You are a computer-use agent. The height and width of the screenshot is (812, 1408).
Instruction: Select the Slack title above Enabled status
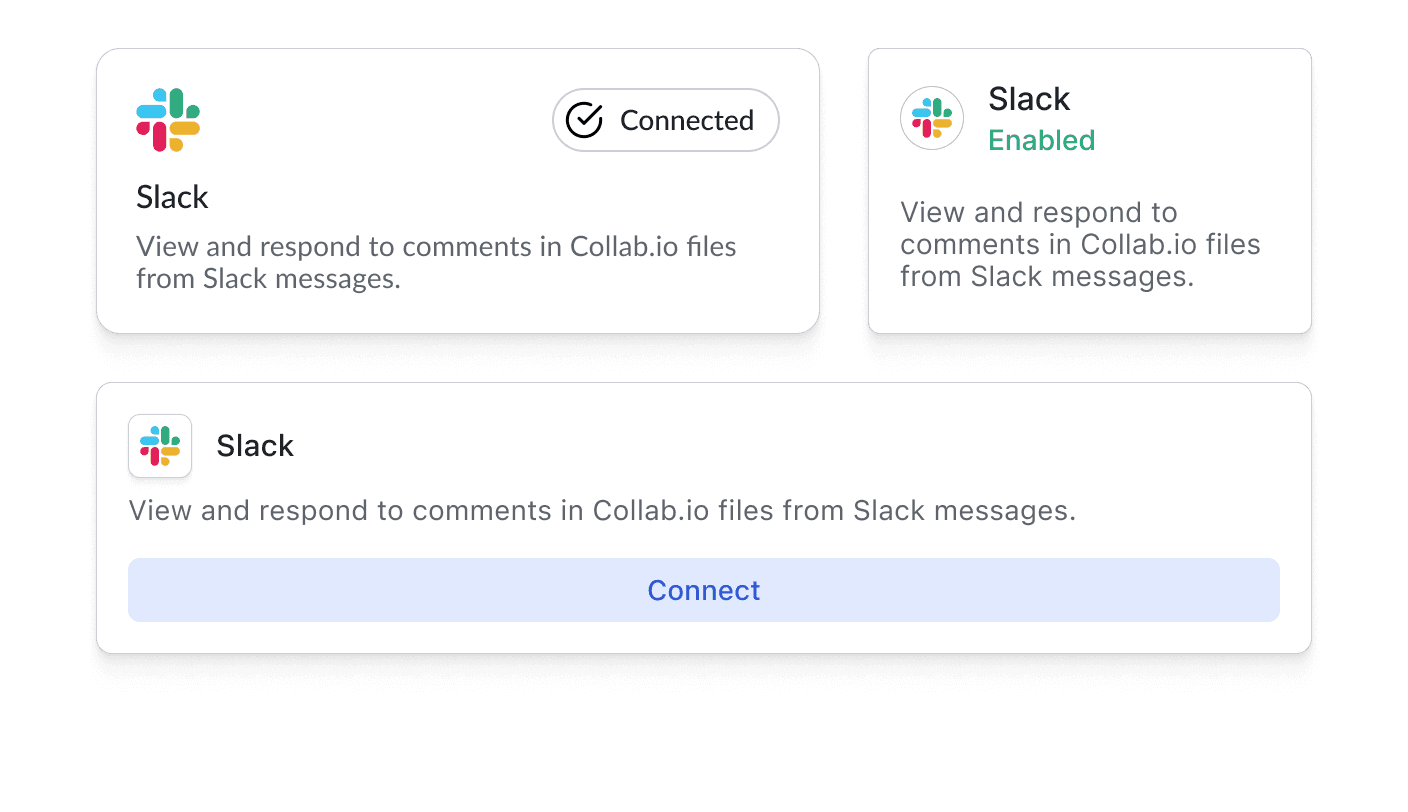(x=1029, y=99)
